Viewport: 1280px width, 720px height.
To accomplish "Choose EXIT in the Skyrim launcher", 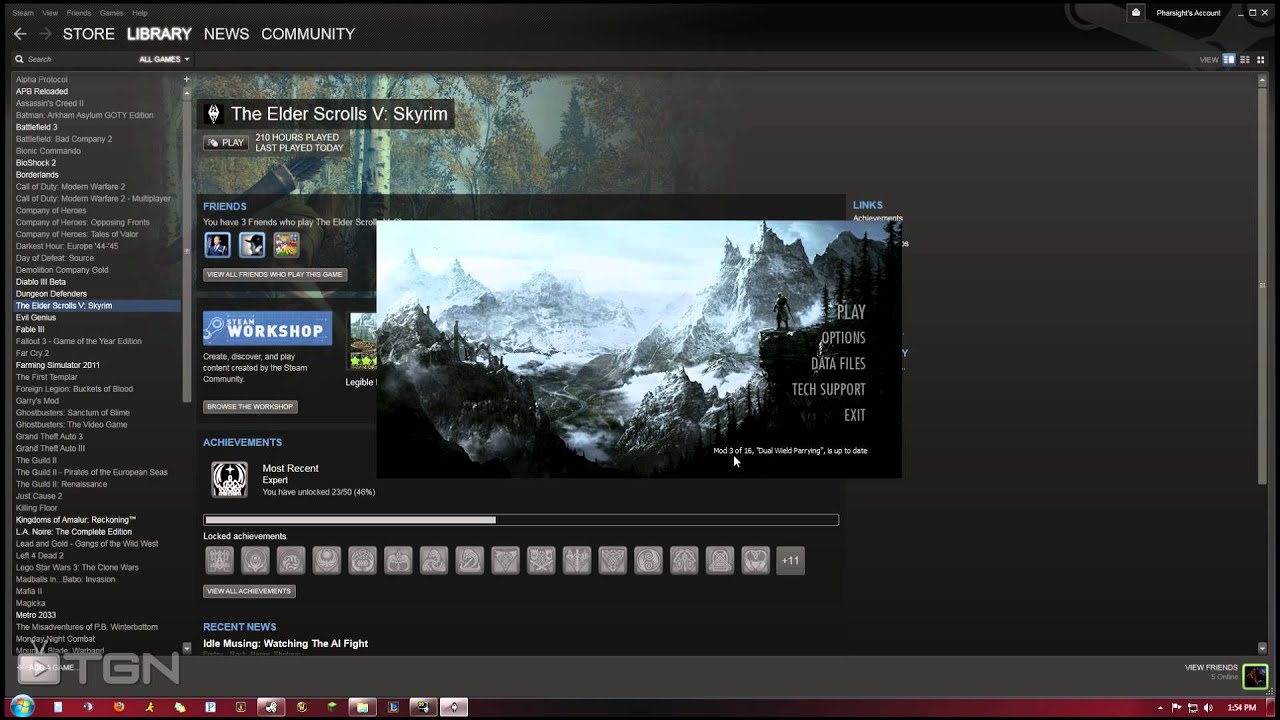I will click(x=854, y=415).
